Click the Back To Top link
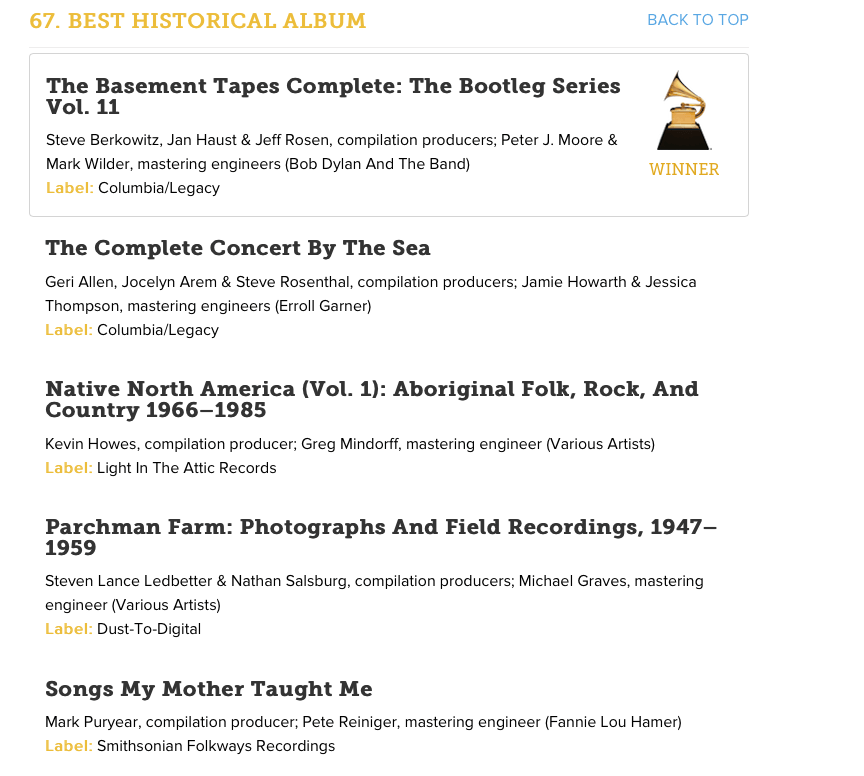Screen dimensions: 864x776 [x=698, y=20]
